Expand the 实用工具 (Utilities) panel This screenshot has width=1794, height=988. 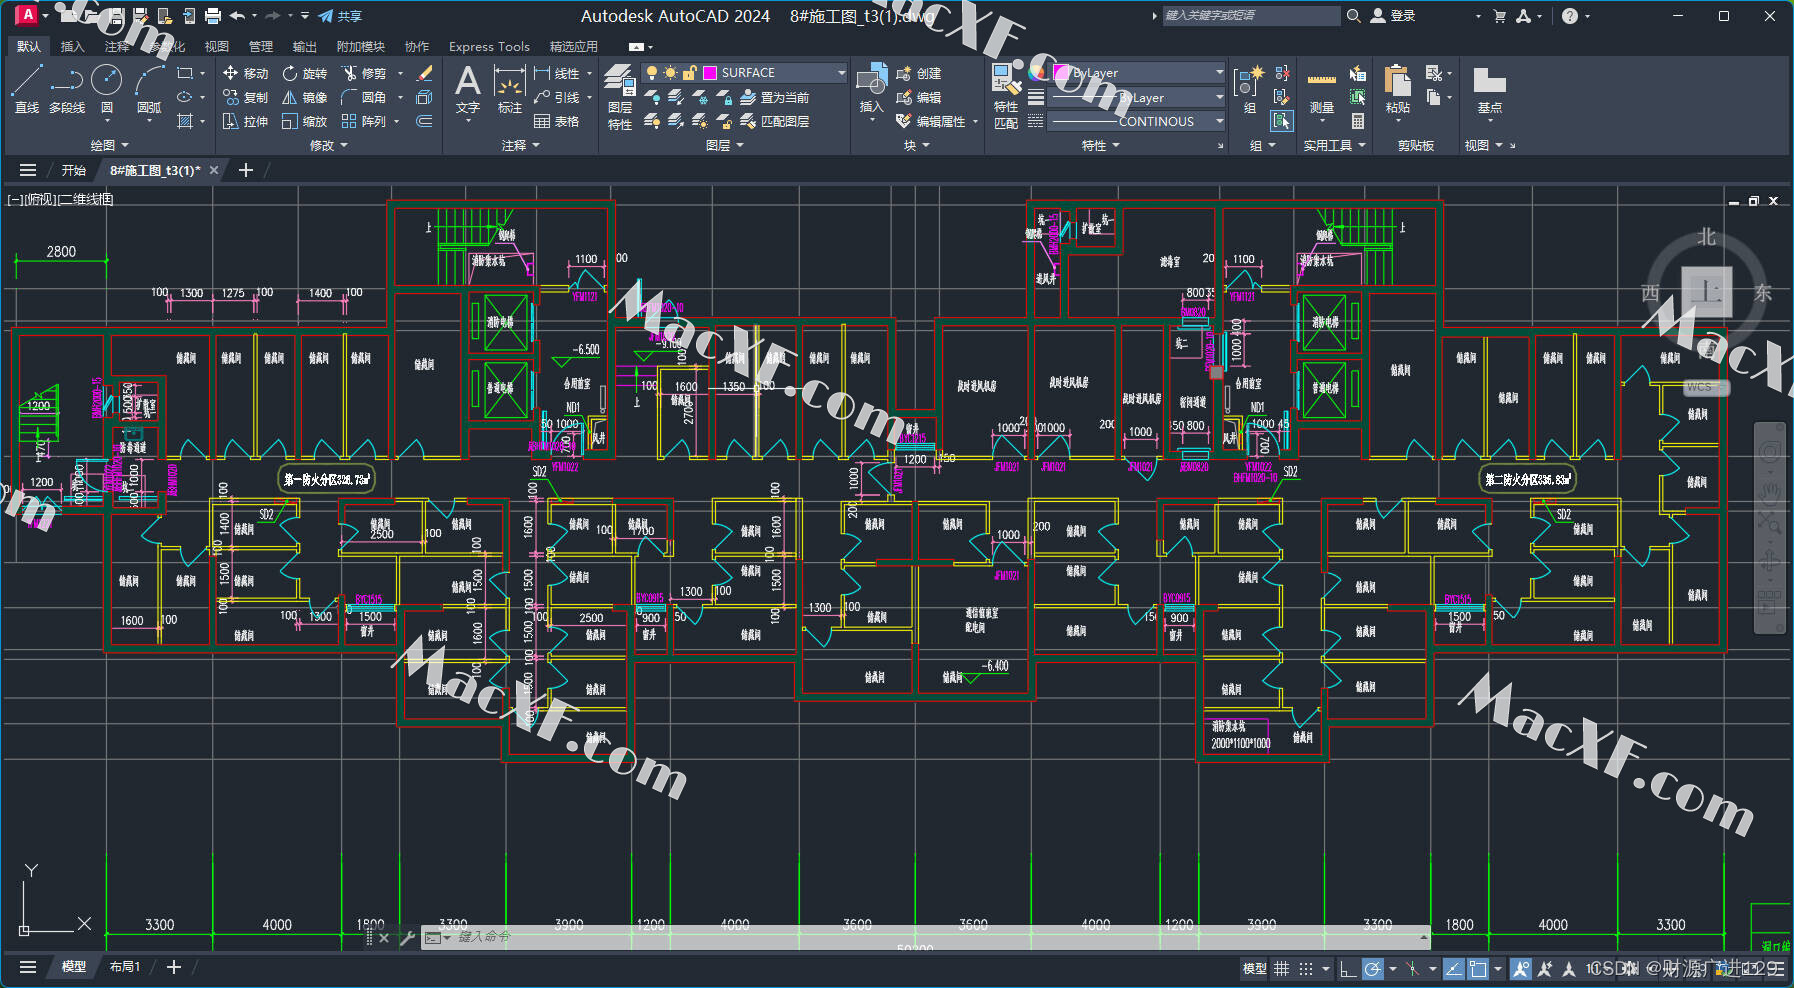(x=1334, y=146)
